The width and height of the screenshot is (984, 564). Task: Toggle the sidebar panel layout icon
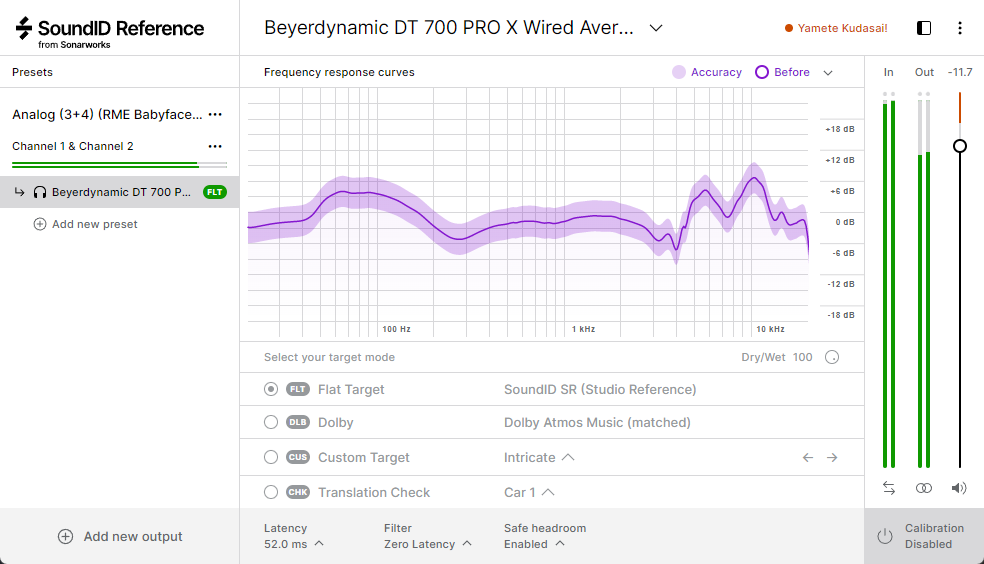click(924, 28)
